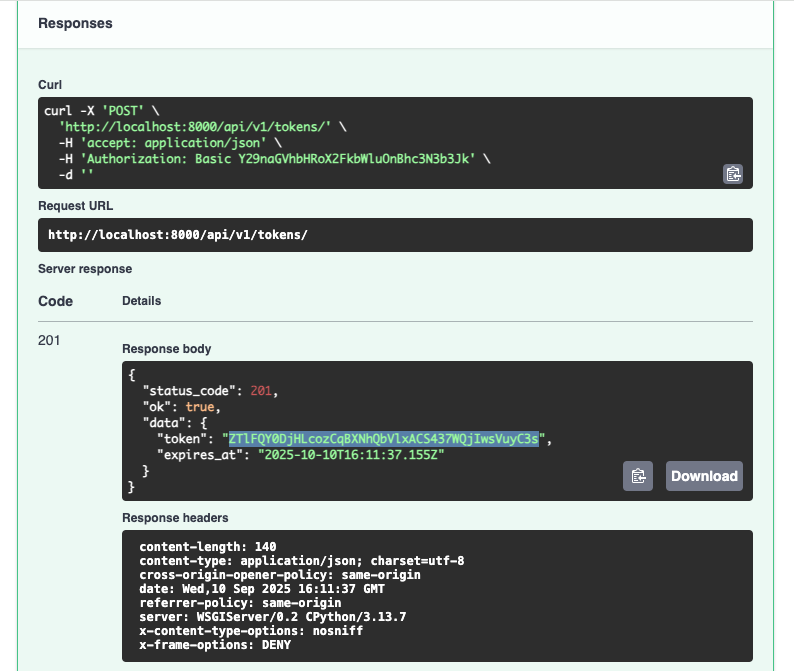This screenshot has width=794, height=671.
Task: Click the curl tokens URL line
Action: (x=203, y=127)
